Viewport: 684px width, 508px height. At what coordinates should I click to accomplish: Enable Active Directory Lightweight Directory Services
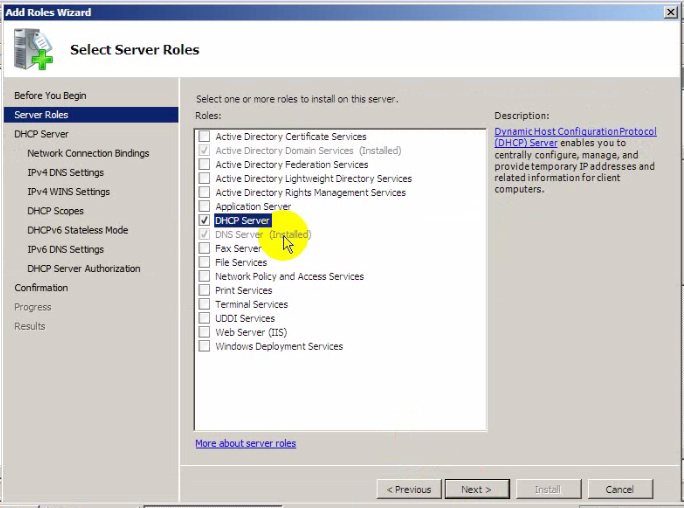(204, 178)
